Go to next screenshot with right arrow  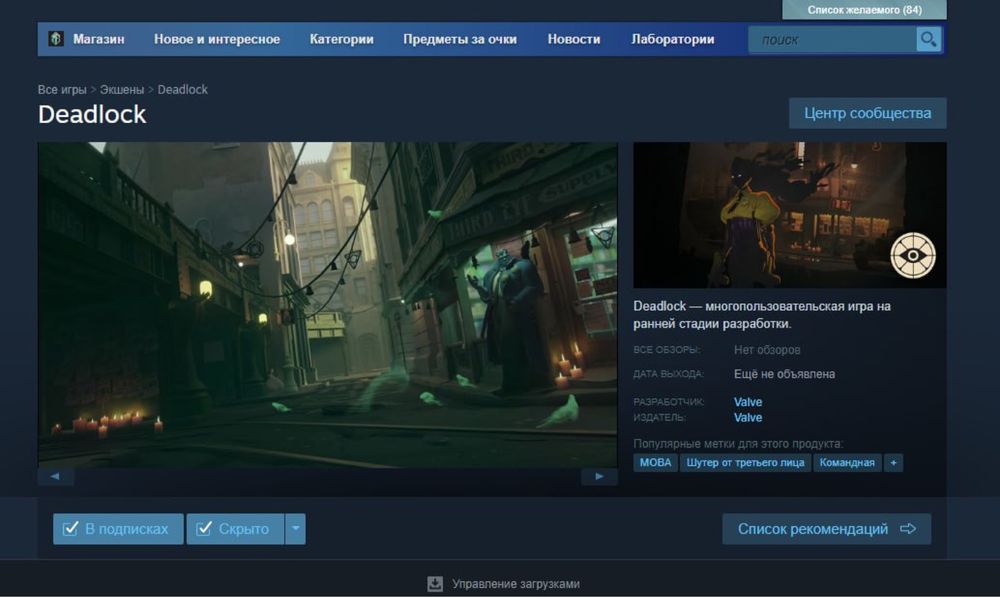tap(599, 476)
